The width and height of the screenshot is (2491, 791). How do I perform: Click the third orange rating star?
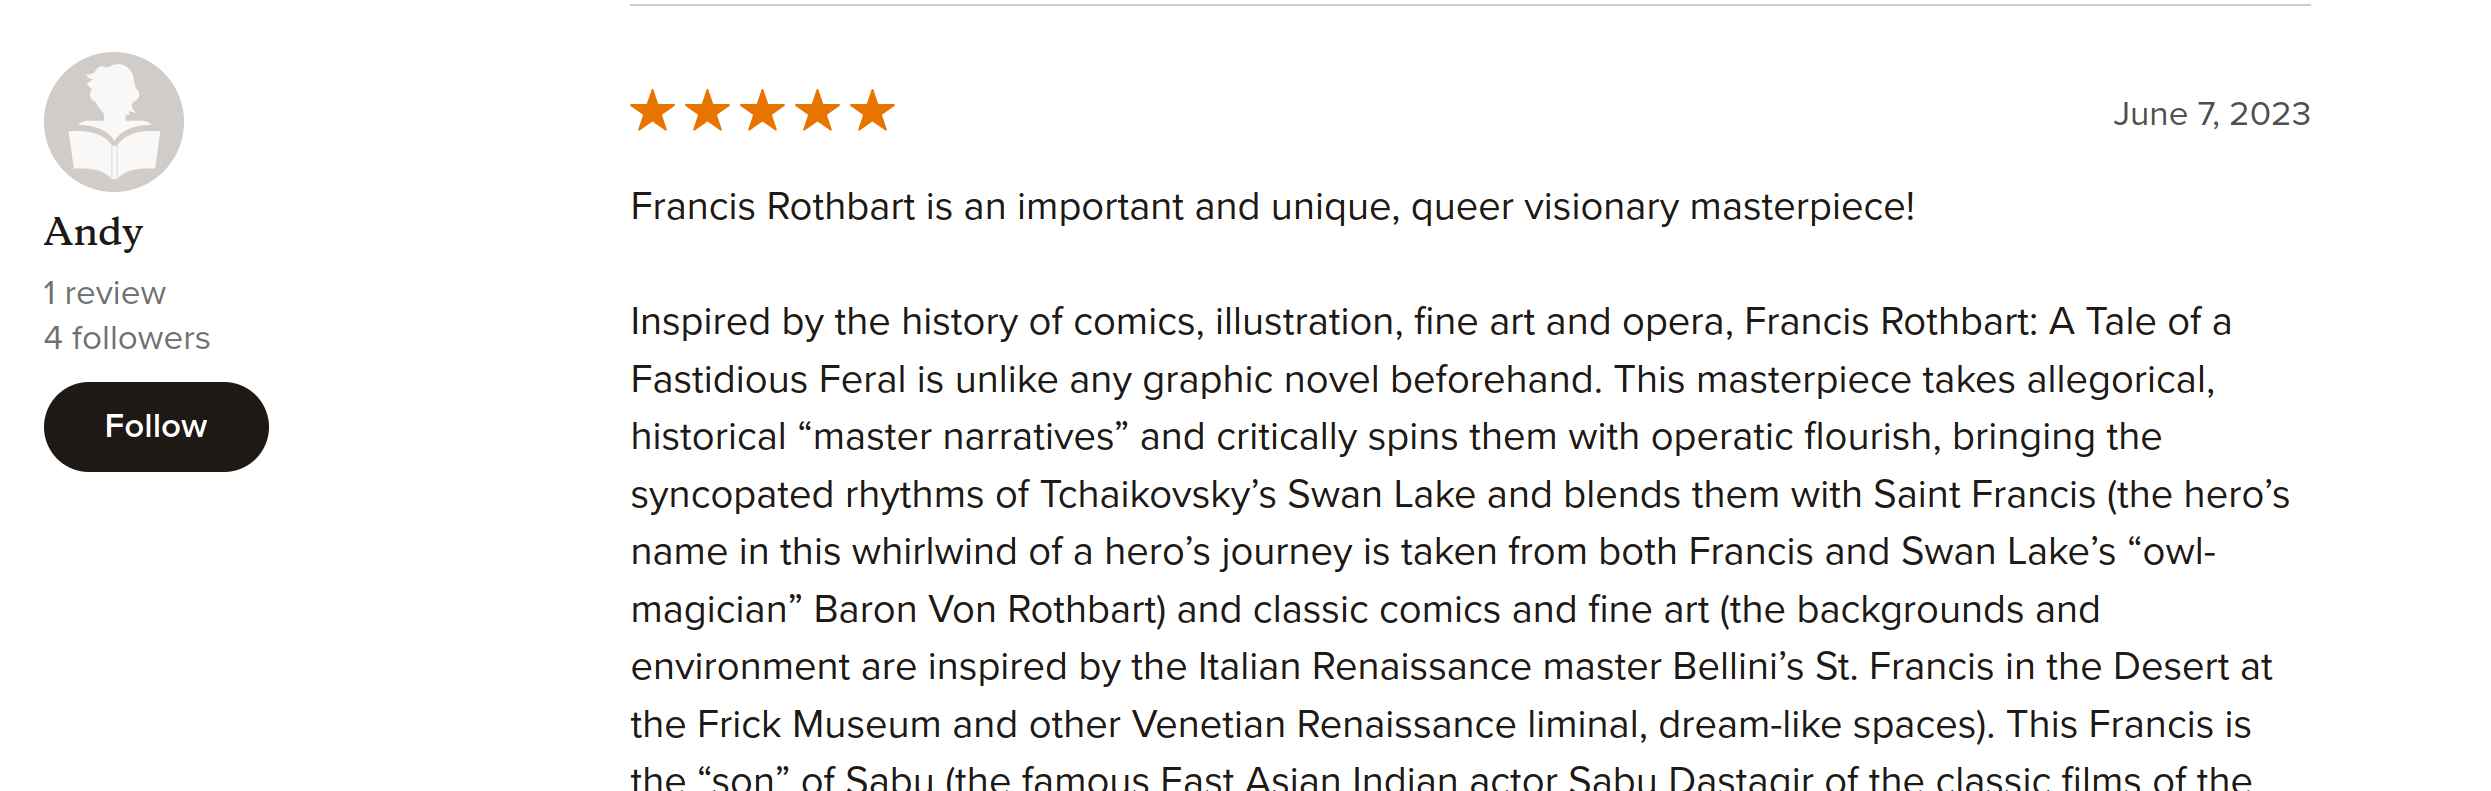coord(763,110)
